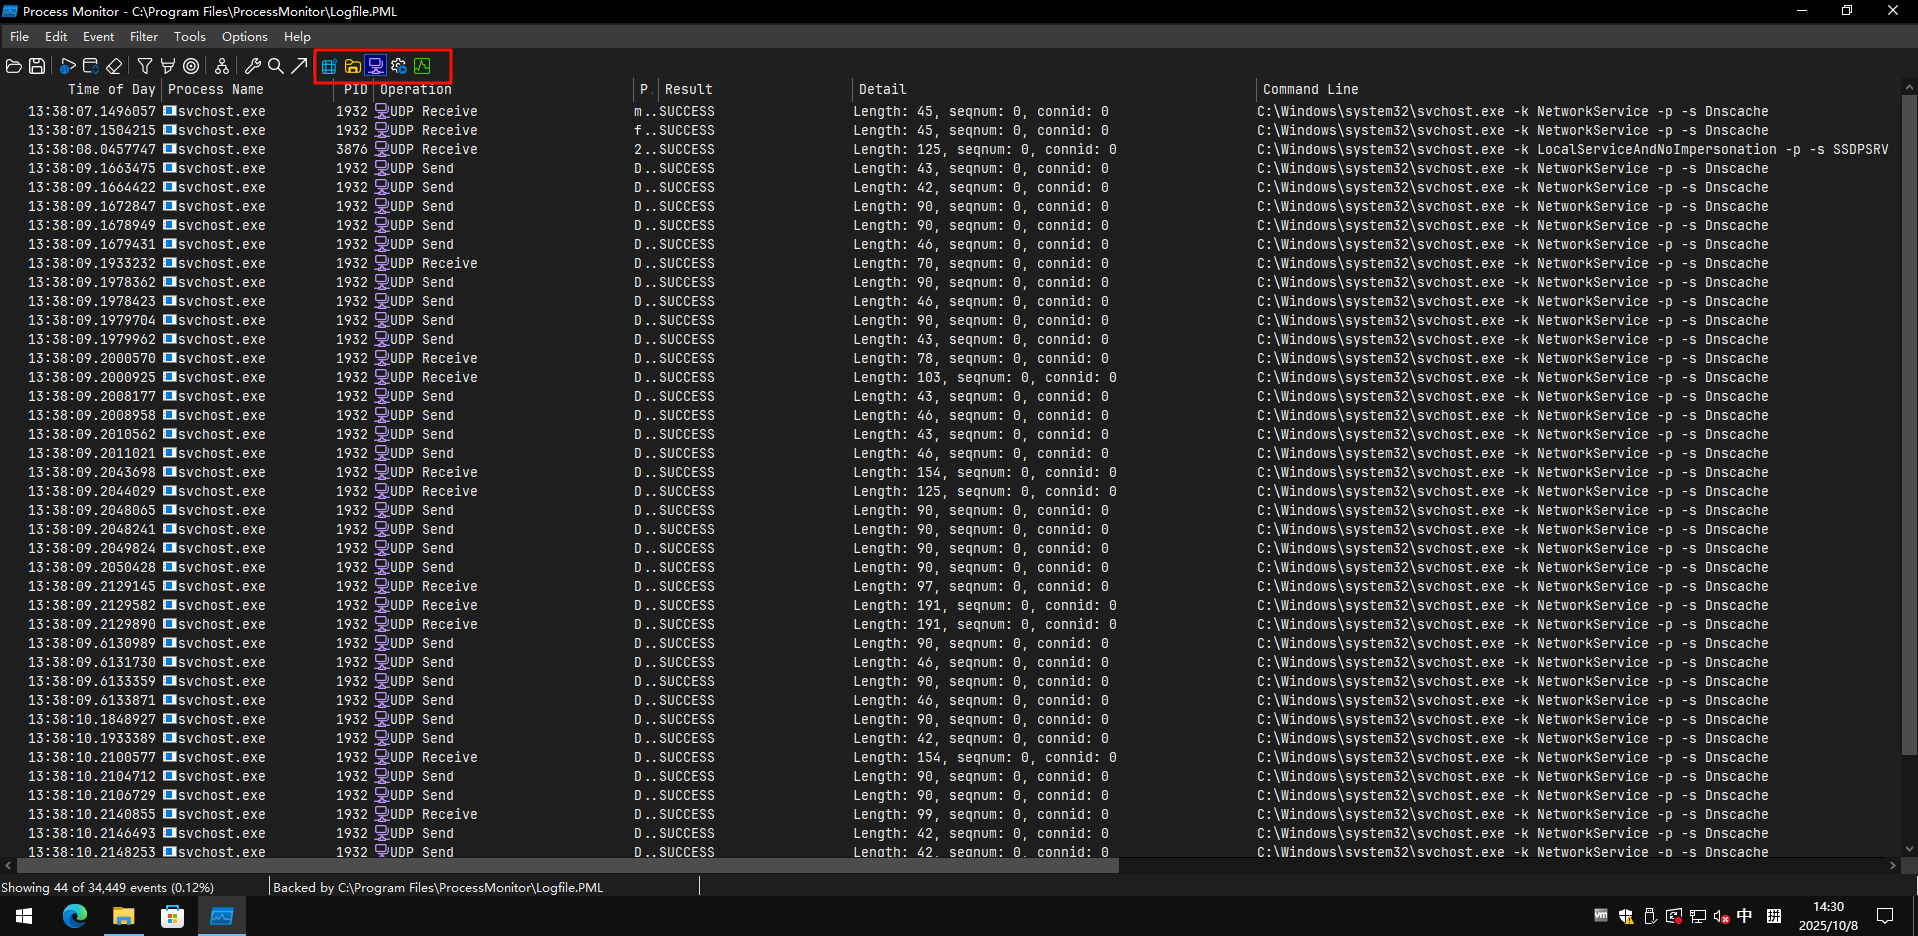This screenshot has width=1918, height=936.
Task: Open the Options menu
Action: click(244, 37)
